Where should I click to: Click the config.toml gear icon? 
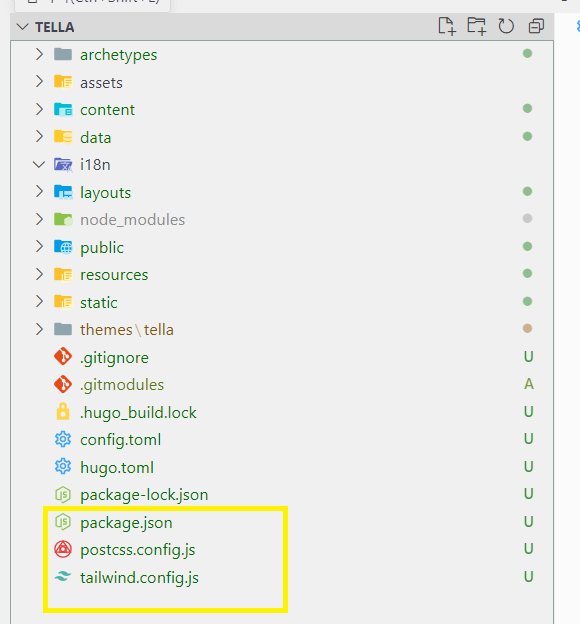click(x=63, y=439)
